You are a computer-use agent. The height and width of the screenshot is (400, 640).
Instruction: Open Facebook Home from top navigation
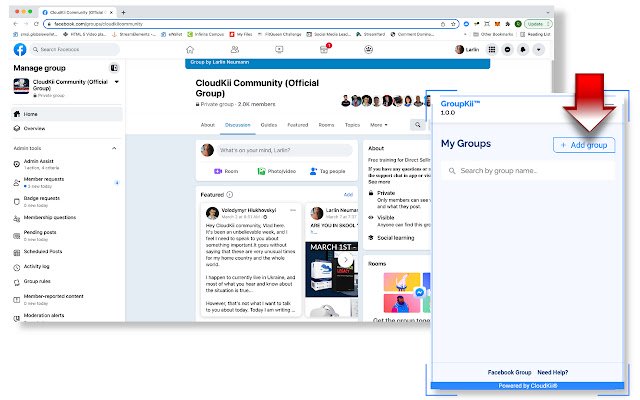tap(190, 50)
